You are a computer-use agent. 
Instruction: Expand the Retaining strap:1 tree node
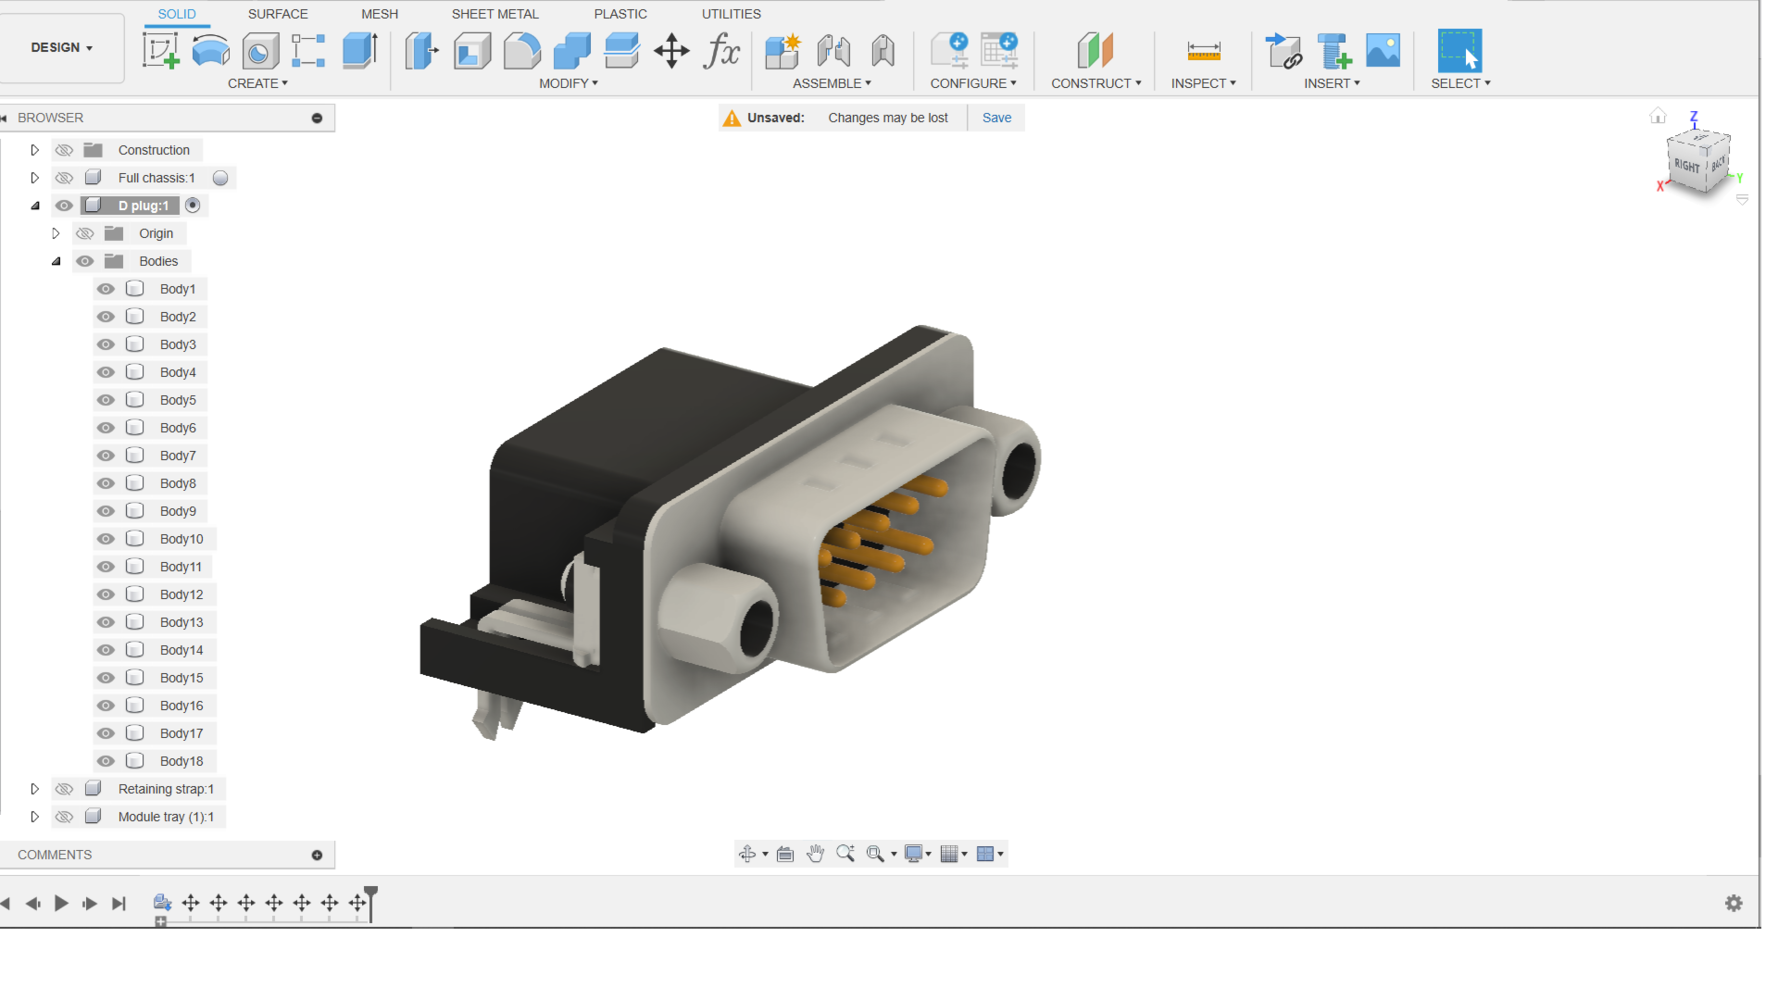click(x=35, y=789)
